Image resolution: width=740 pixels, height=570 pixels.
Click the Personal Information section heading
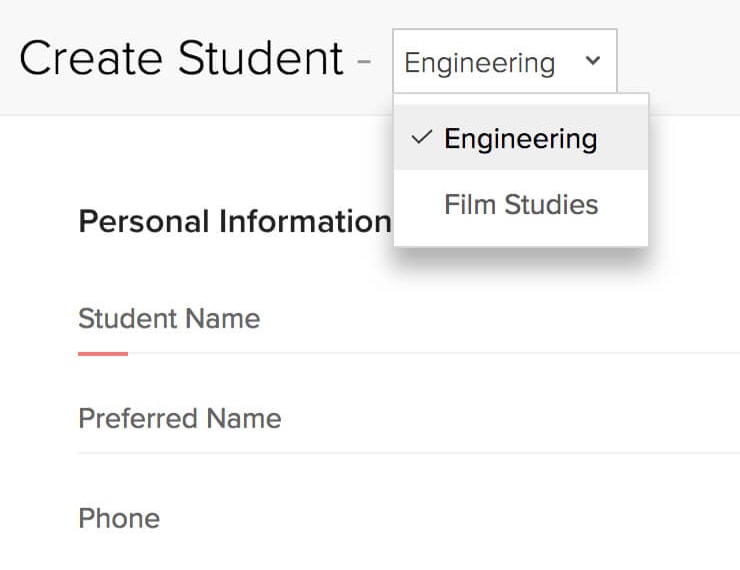235,222
